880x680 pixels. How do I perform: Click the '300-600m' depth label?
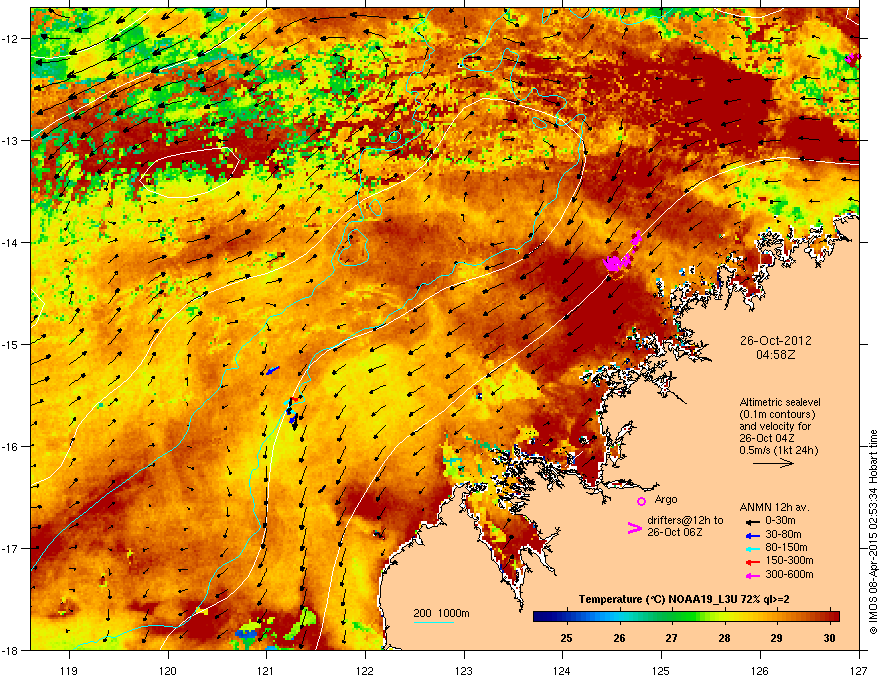click(x=789, y=575)
